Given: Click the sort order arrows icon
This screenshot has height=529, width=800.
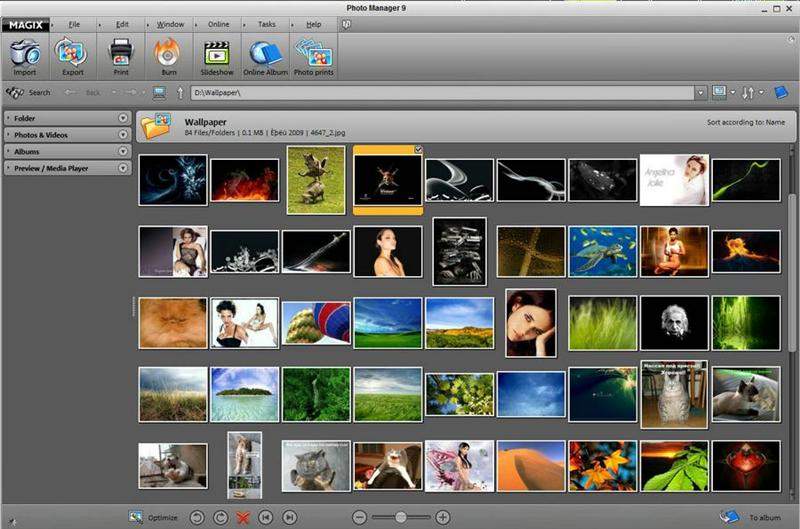Looking at the screenshot, I should click(747, 93).
